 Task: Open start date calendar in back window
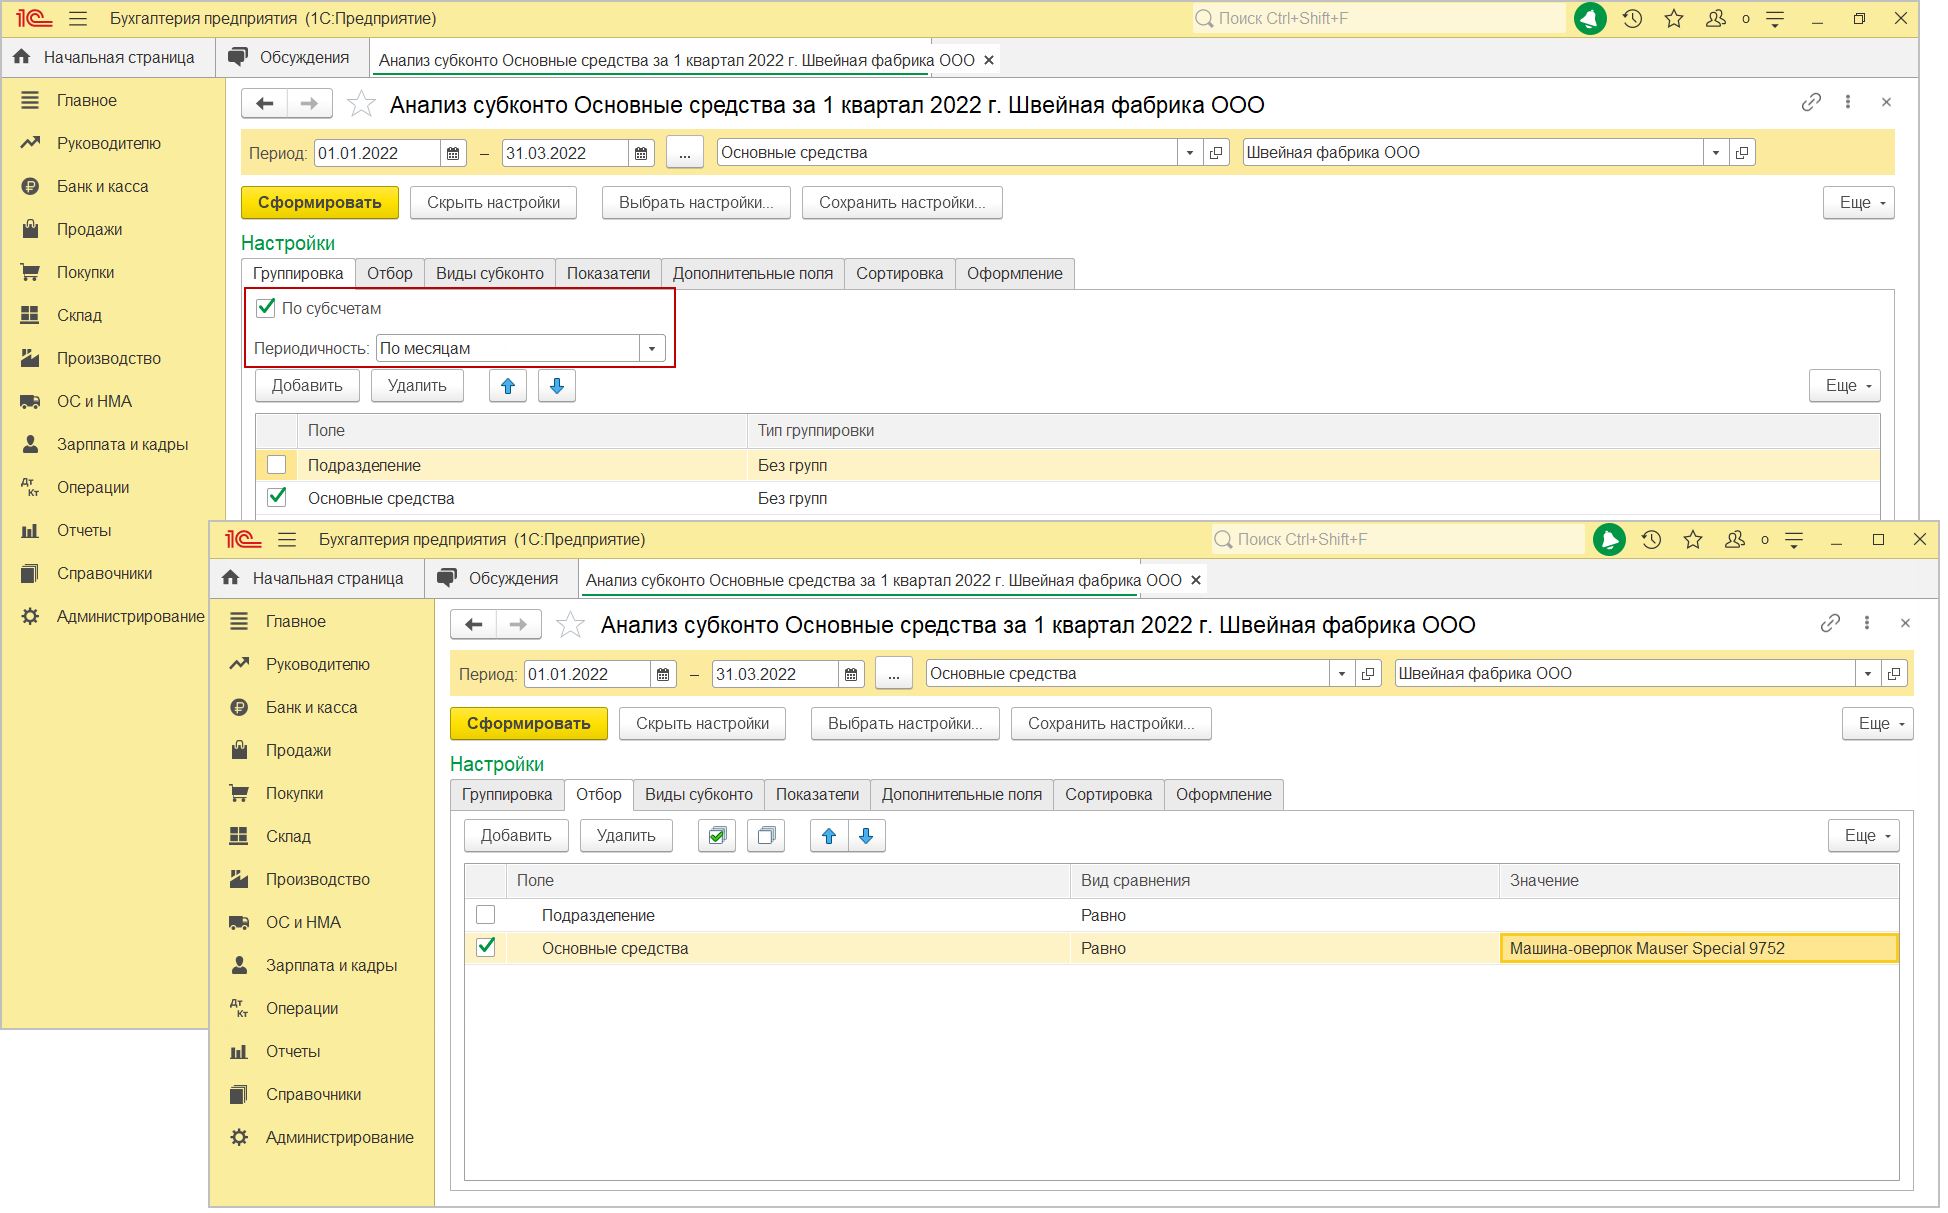click(x=453, y=154)
